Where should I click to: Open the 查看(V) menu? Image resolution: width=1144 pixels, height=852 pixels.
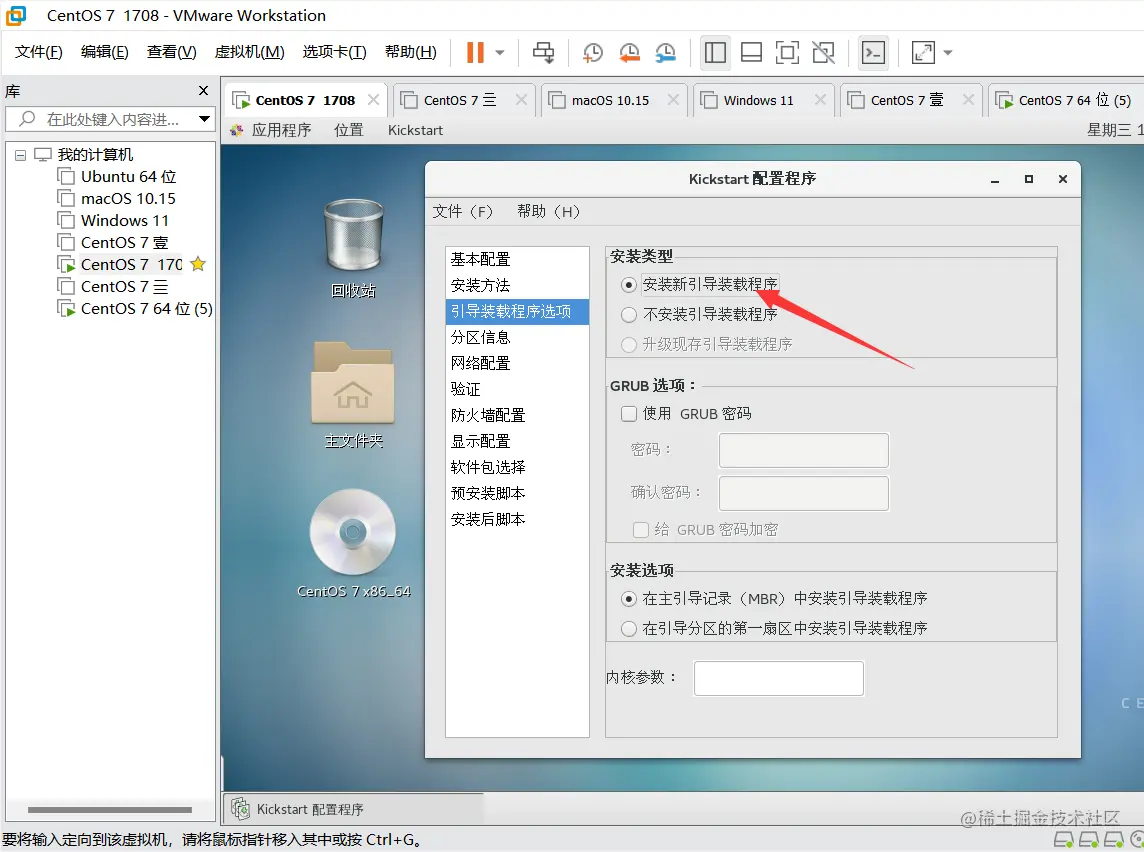click(x=171, y=52)
